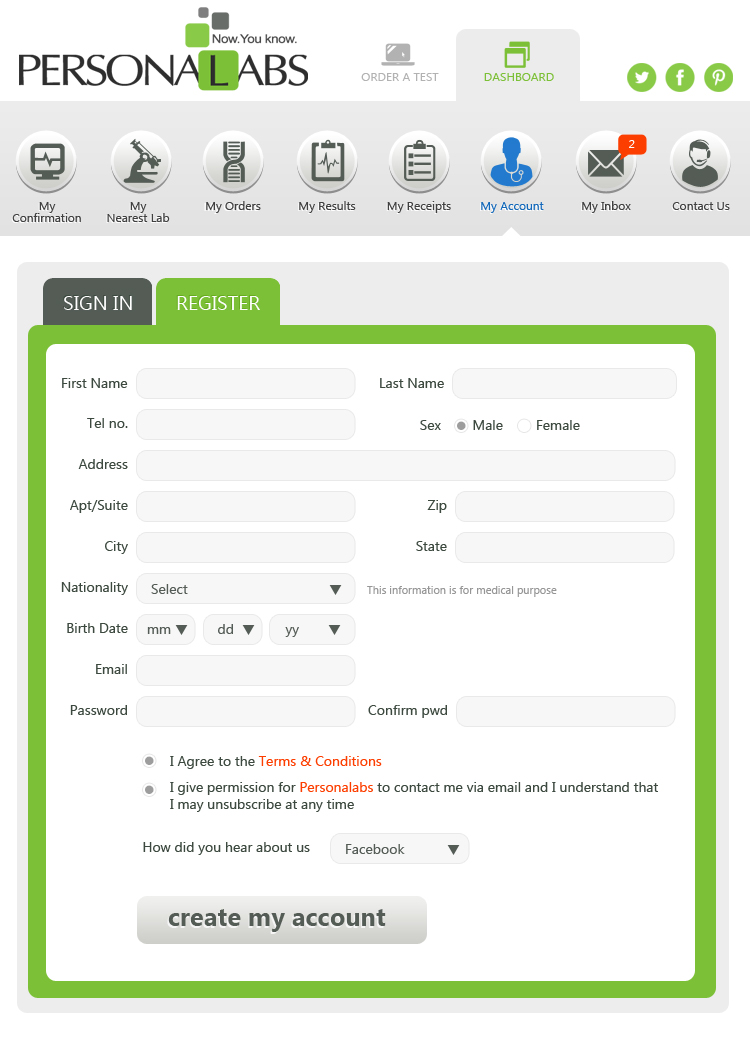Focus the Zip field
The width and height of the screenshot is (750, 1058).
point(565,506)
